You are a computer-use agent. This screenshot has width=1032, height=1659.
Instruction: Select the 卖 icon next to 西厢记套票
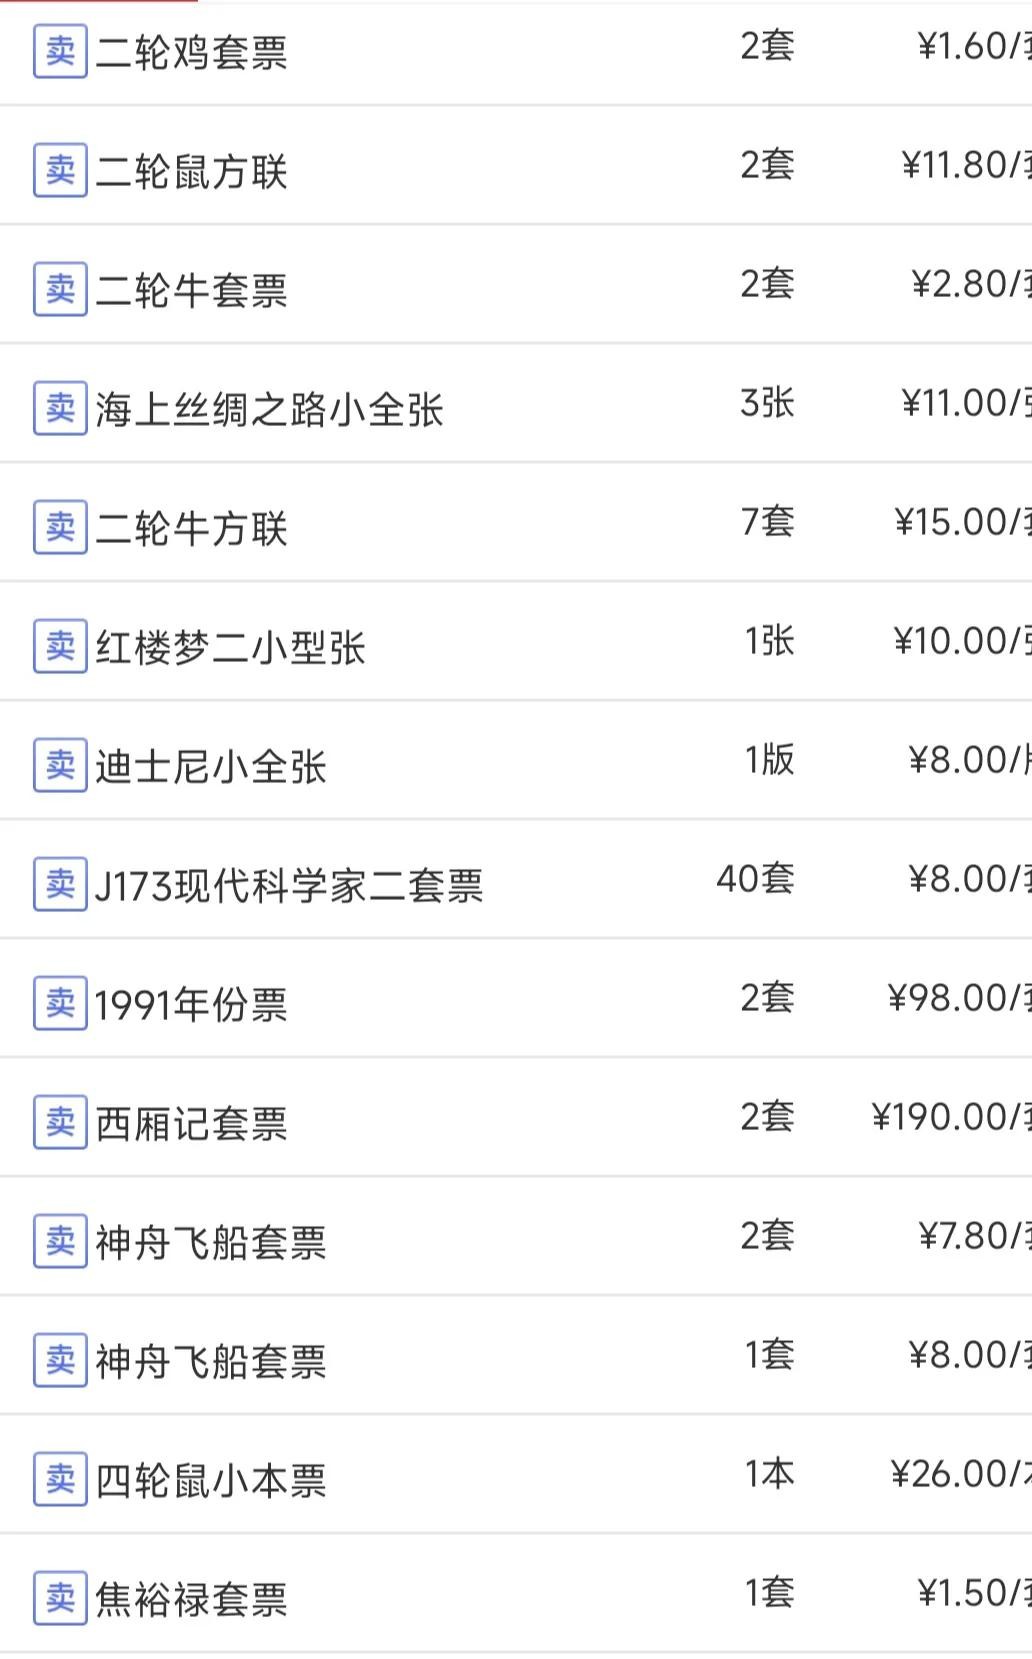(x=60, y=1122)
